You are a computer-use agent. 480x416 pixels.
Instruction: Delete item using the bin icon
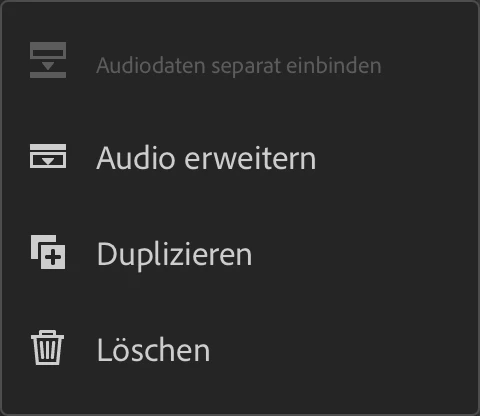coord(47,348)
